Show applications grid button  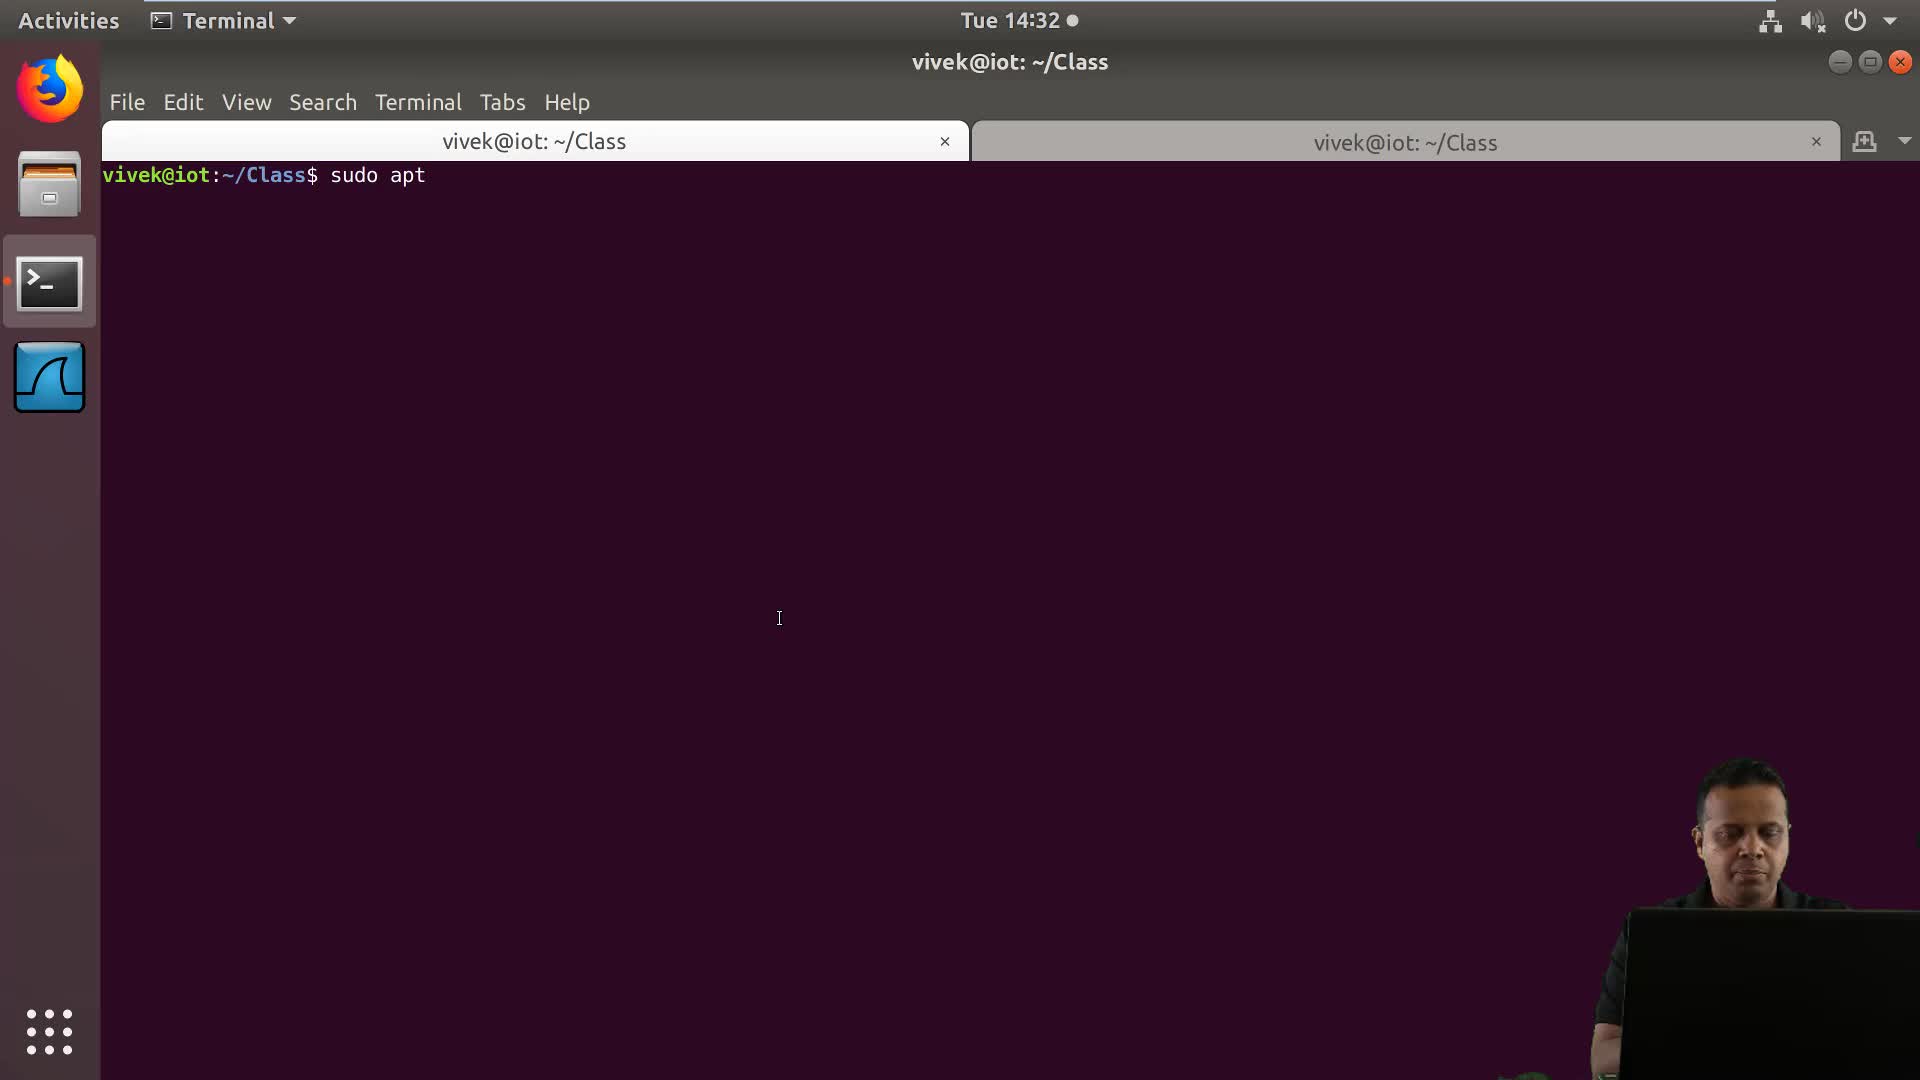click(x=49, y=1032)
